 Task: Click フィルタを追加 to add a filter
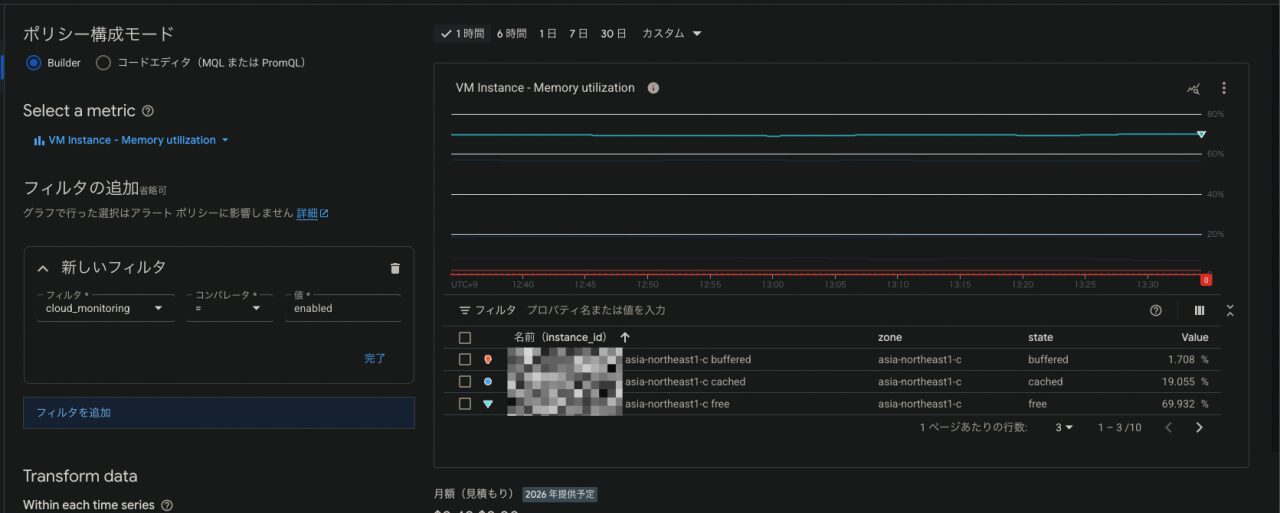(74, 412)
